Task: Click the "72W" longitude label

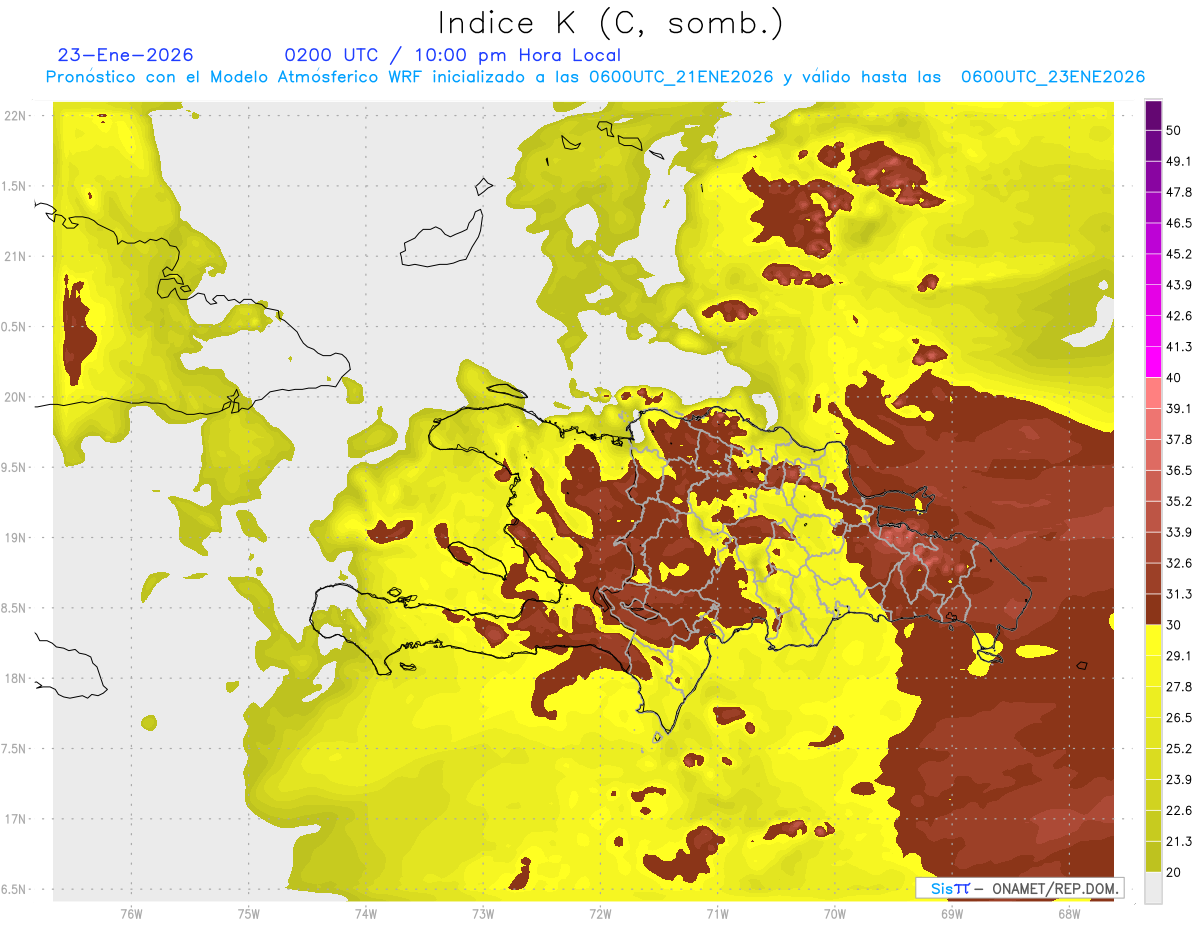Action: point(600,913)
